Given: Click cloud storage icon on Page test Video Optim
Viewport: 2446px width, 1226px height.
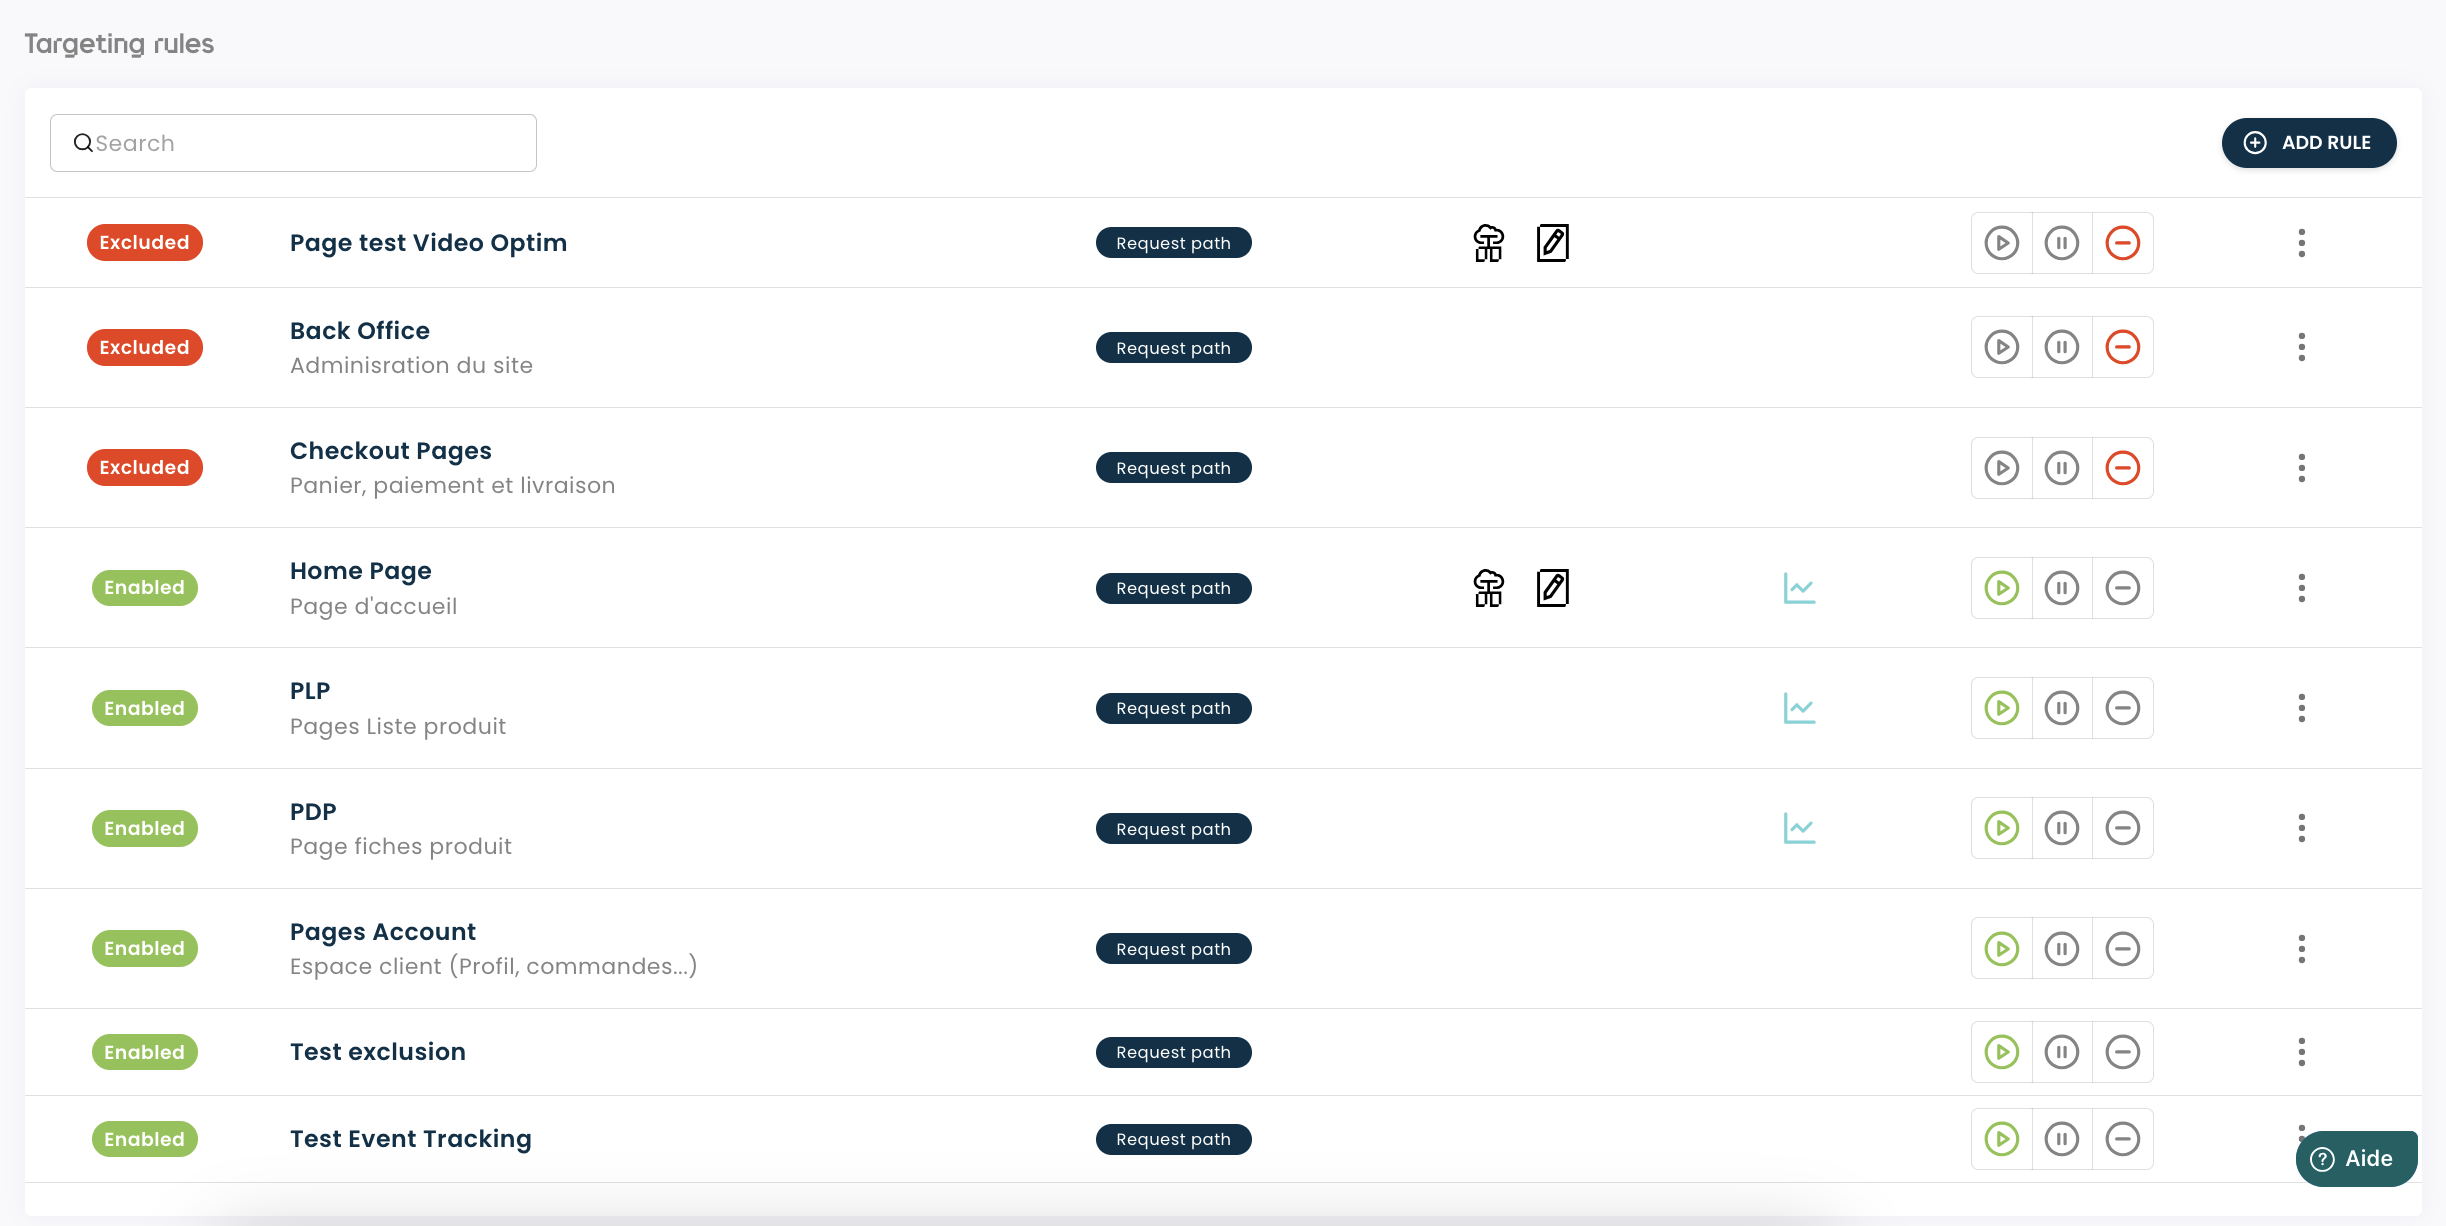Looking at the screenshot, I should [x=1488, y=243].
